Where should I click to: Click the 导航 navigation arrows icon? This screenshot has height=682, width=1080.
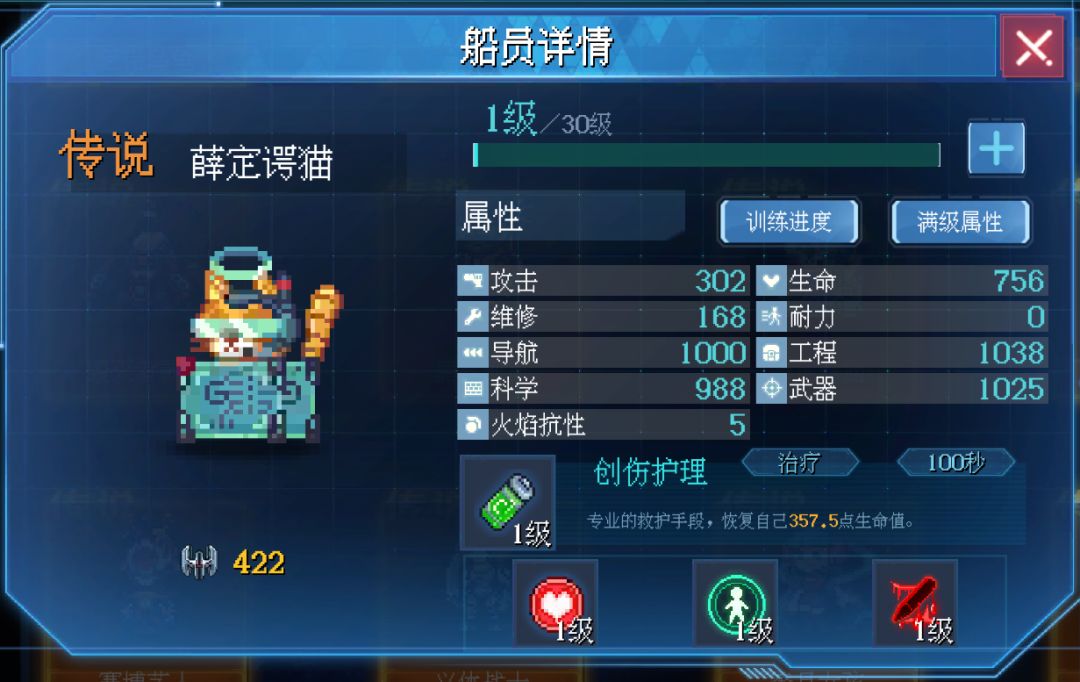coord(472,353)
